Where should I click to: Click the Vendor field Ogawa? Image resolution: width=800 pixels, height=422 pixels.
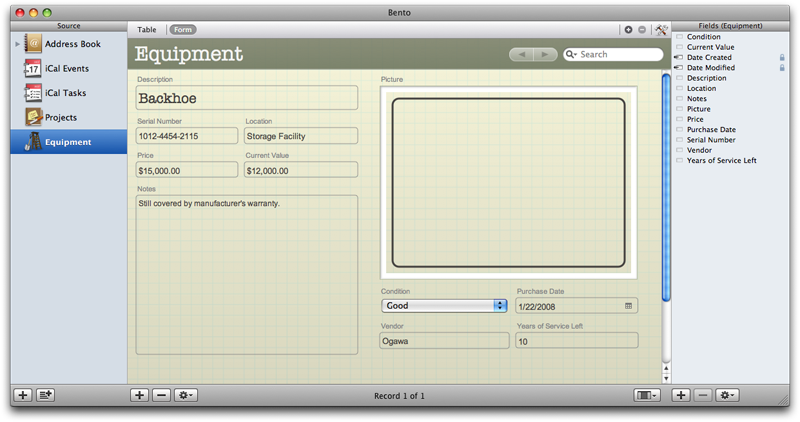pyautogui.click(x=444, y=341)
